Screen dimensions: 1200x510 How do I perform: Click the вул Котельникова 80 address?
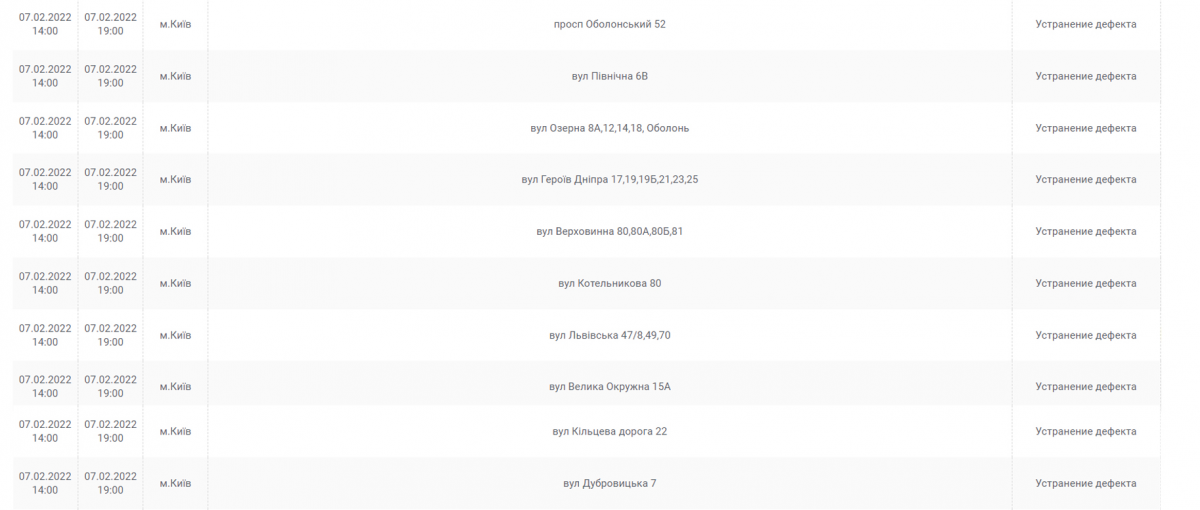[x=609, y=283]
